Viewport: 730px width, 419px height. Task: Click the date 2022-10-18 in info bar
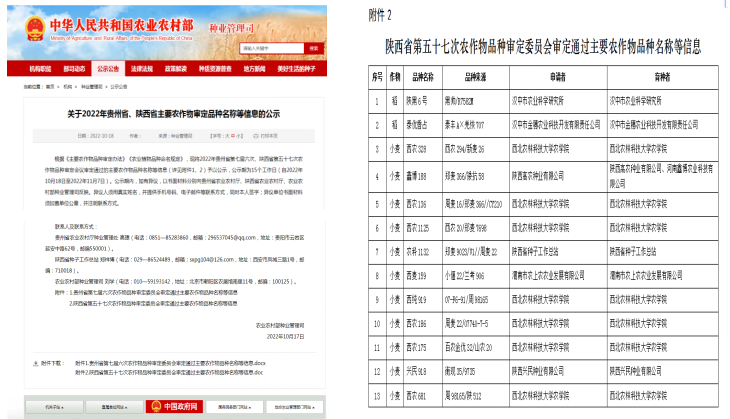tap(96, 136)
